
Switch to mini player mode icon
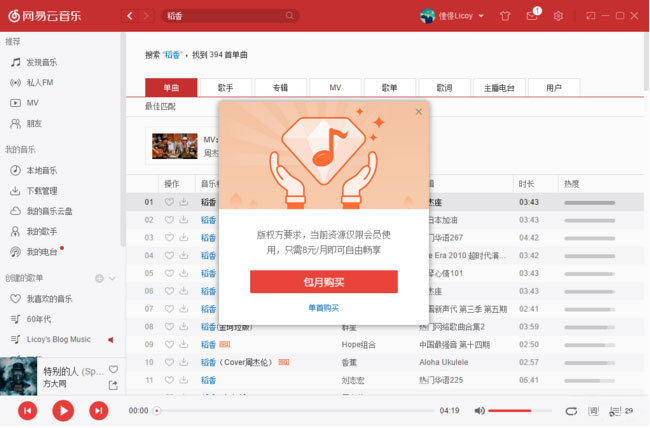(x=590, y=16)
